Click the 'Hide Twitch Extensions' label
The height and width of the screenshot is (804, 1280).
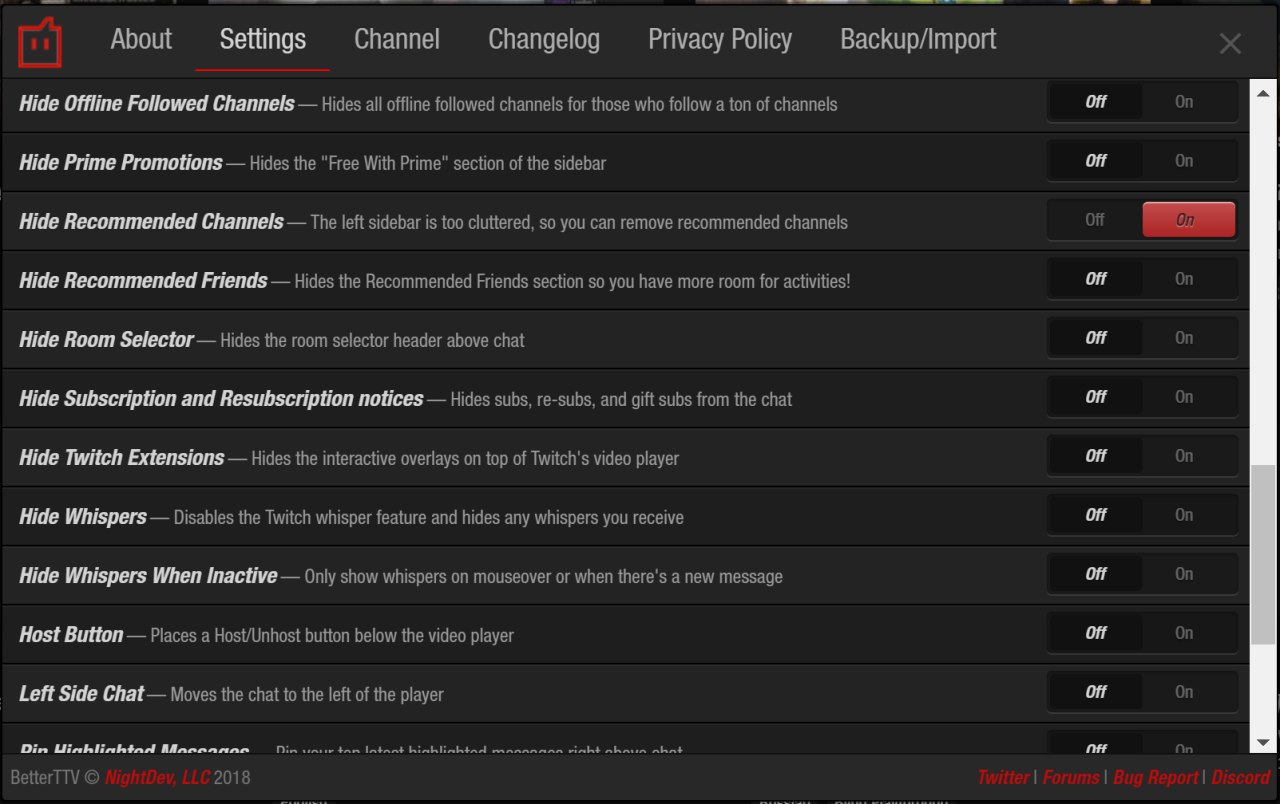pos(122,457)
